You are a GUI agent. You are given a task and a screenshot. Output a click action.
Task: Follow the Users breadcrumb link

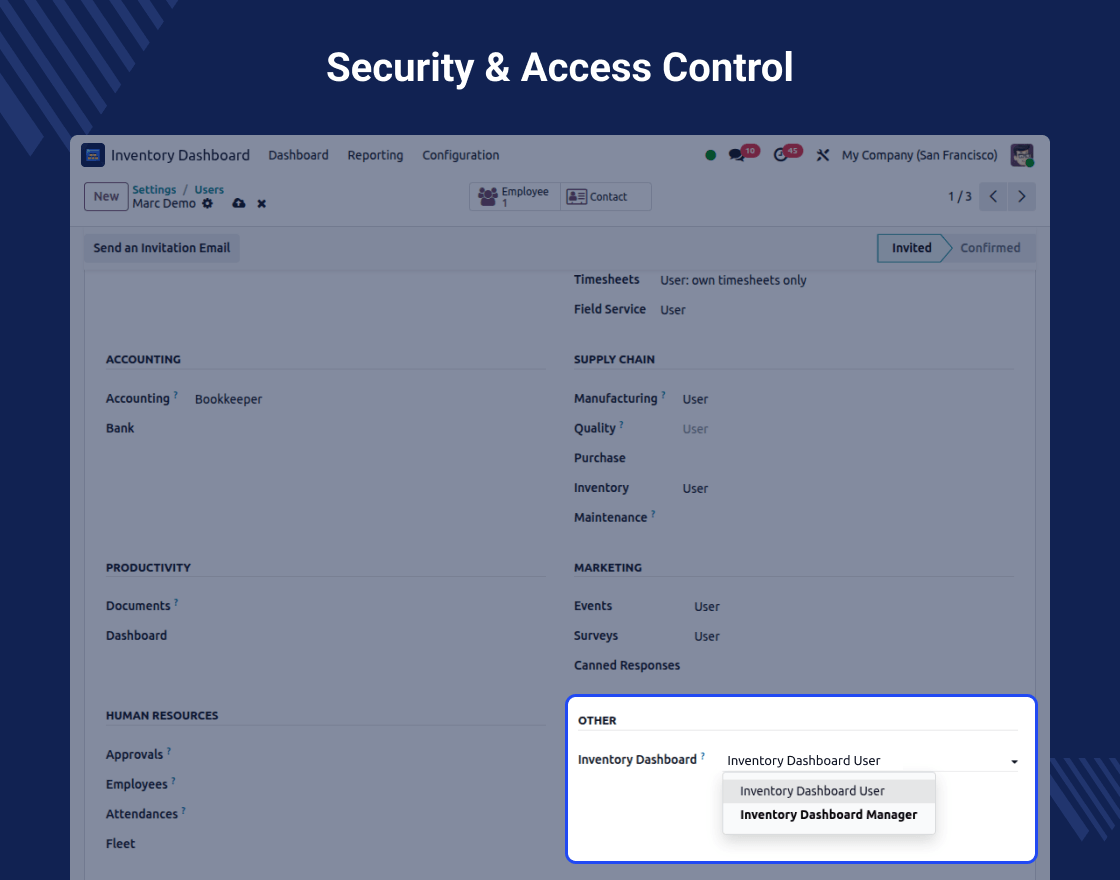209,189
